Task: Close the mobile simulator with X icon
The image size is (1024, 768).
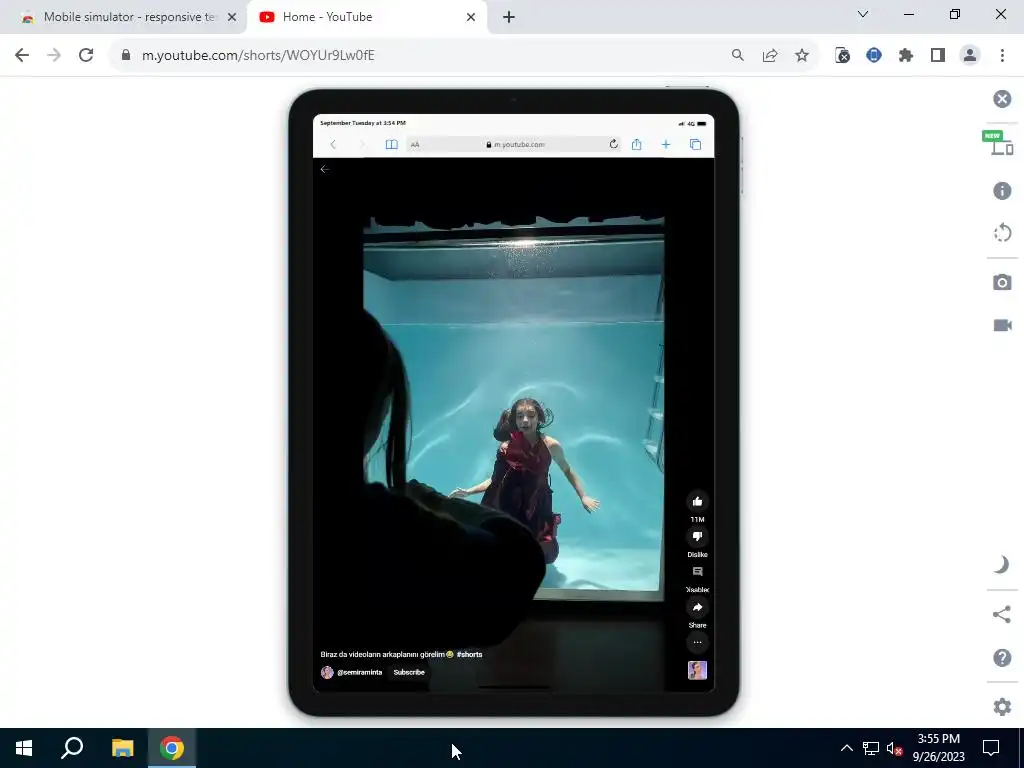Action: 1002,99
